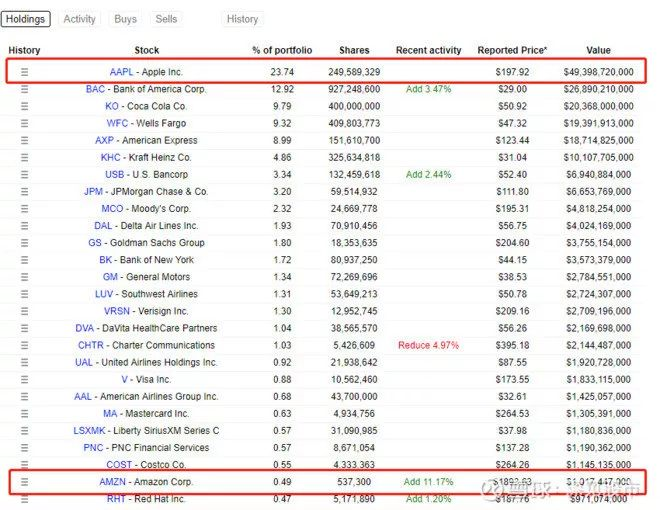Open the AAPL ticker link
The width and height of the screenshot is (660, 510).
coord(121,72)
